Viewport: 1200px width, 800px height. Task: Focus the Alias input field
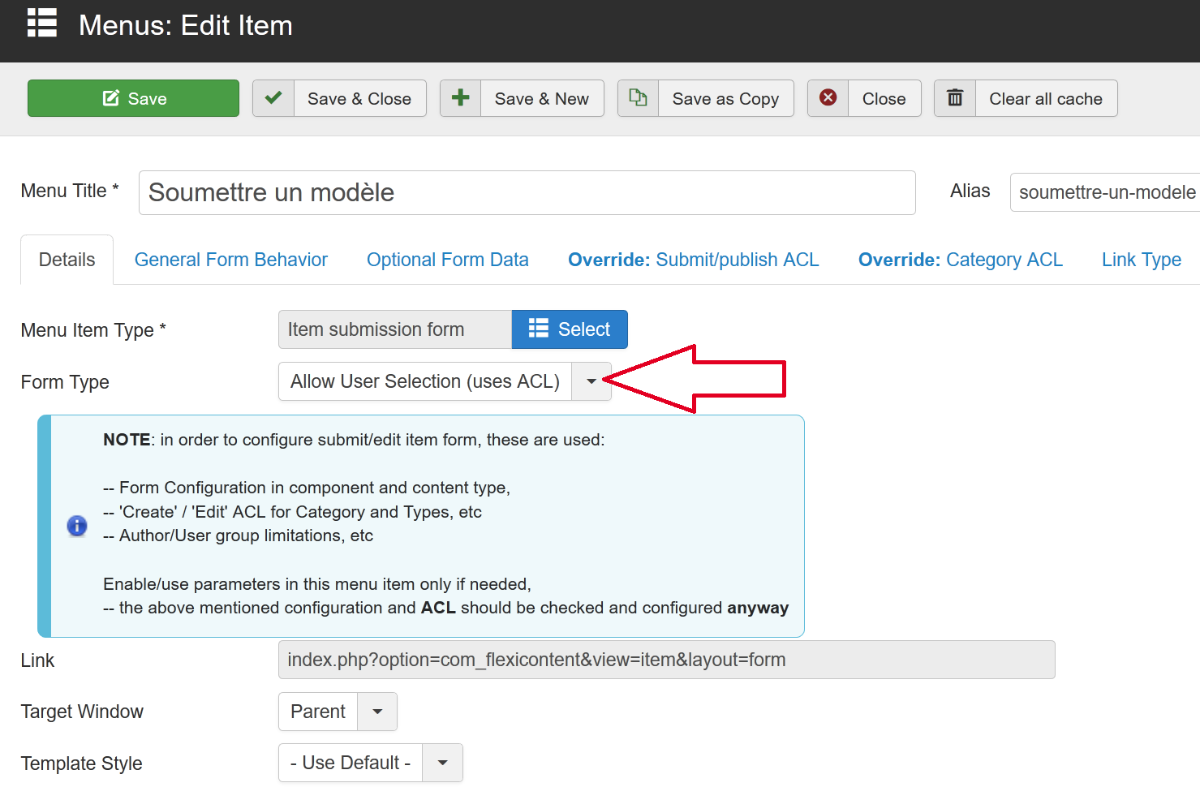point(1105,192)
